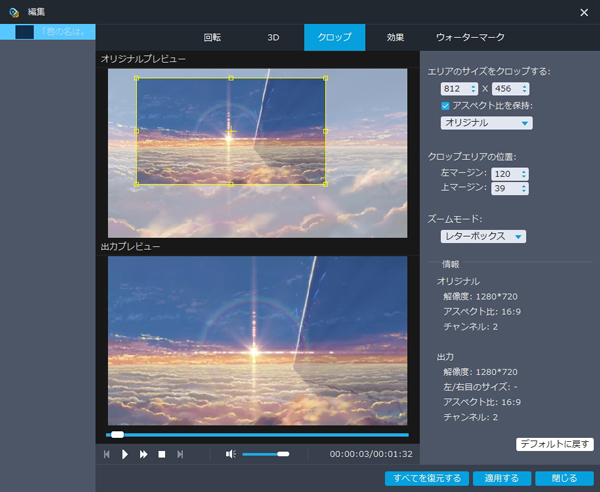This screenshot has height=492, width=600.
Task: Click すべてを復元する button
Action: point(427,478)
